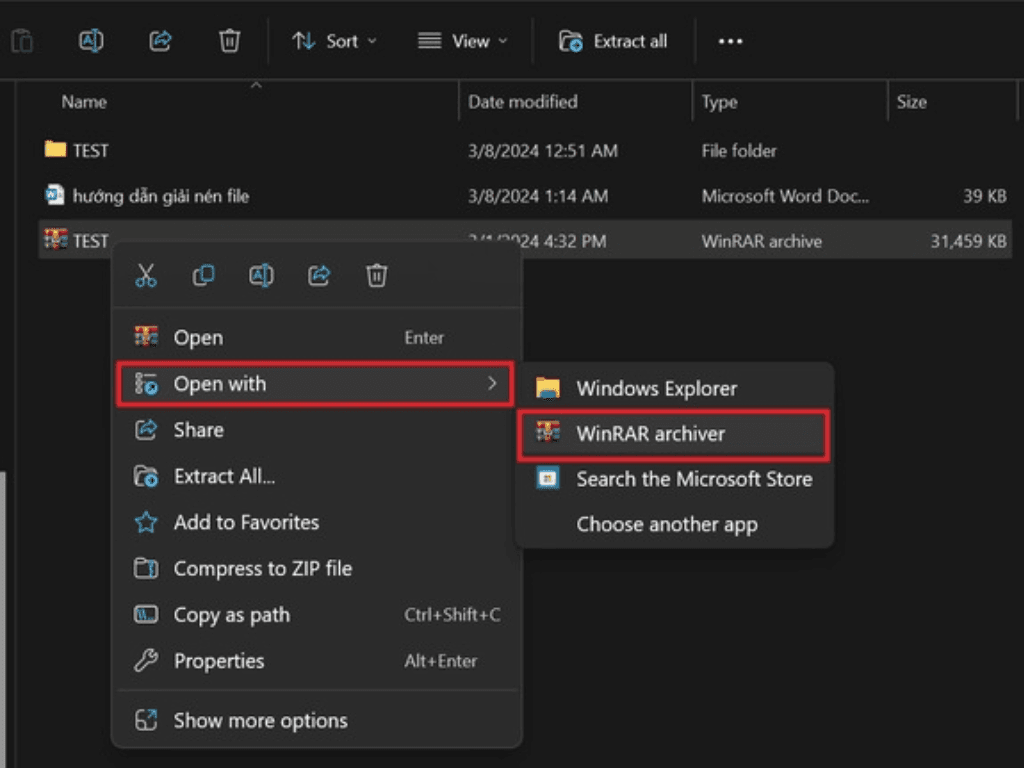Screen dimensions: 1024x768
Task: Click Extract all button in toolbar
Action: coord(613,41)
